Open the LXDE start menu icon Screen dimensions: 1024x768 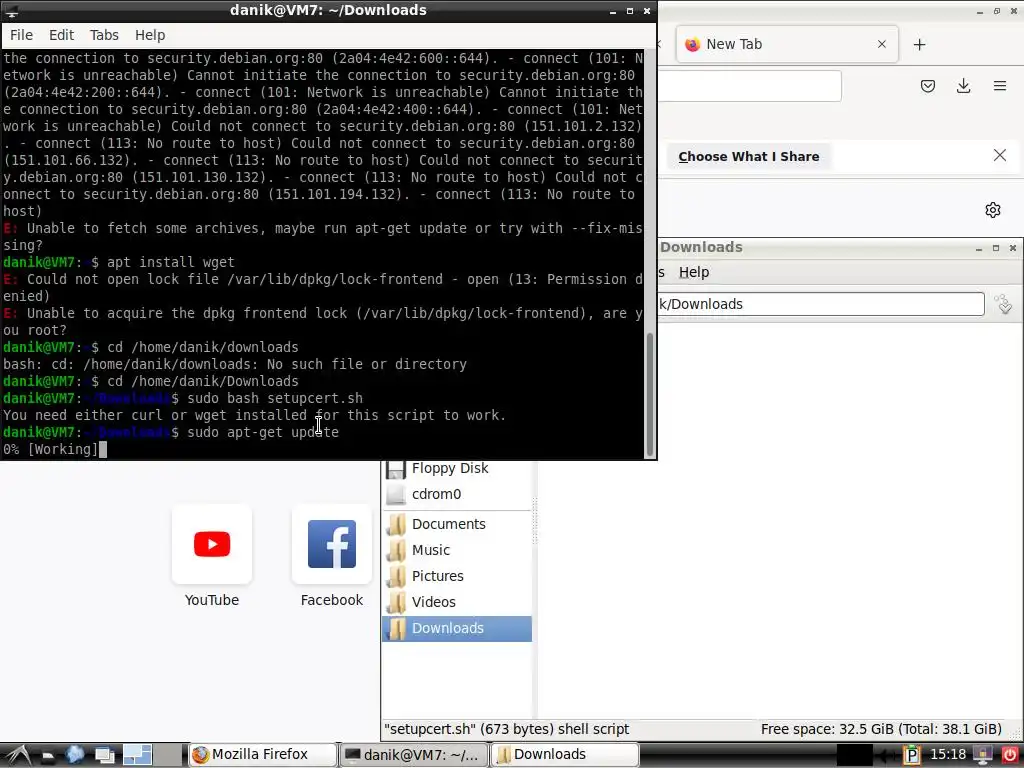[18, 755]
